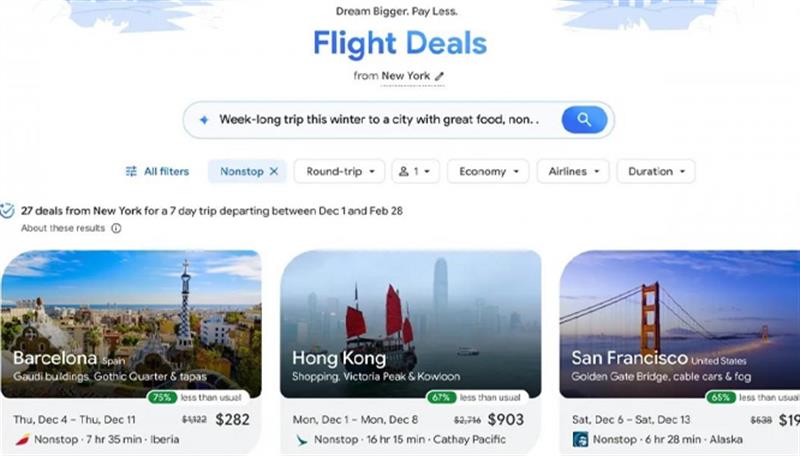This screenshot has width=800, height=456.
Task: Click the blue search magnifier button
Action: tap(584, 120)
